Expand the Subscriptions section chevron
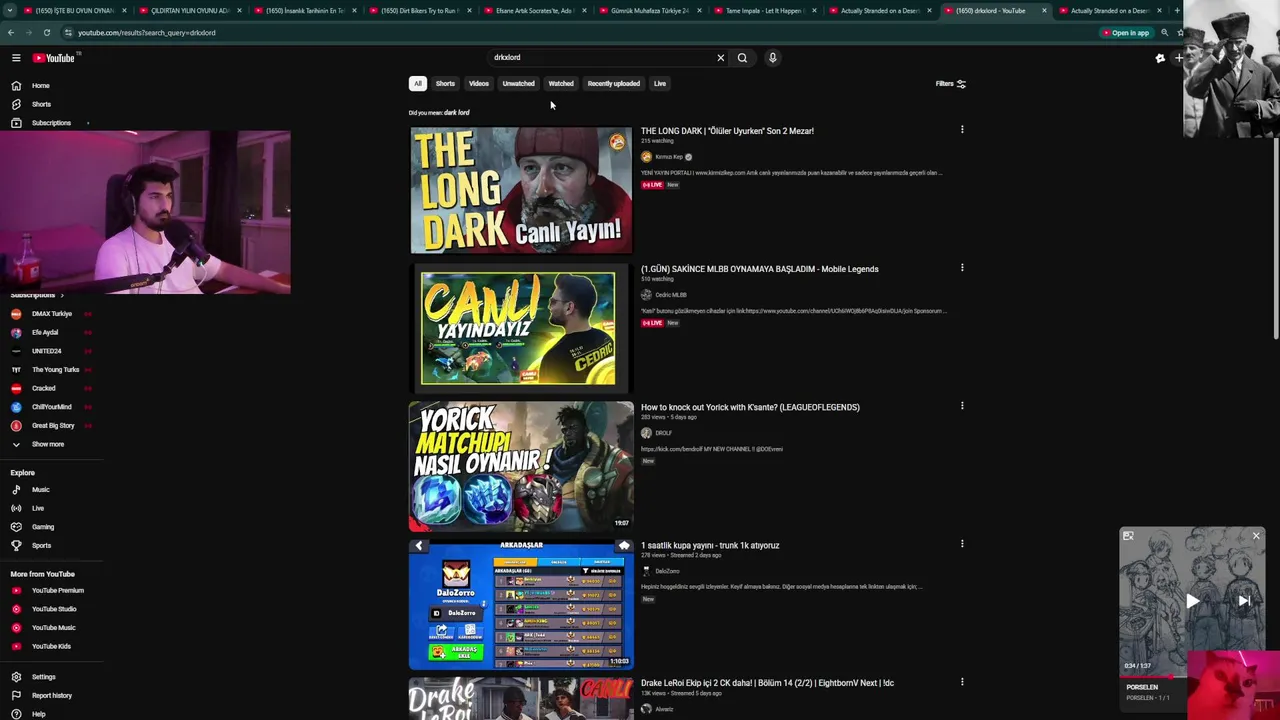This screenshot has width=1280, height=720. pos(61,296)
